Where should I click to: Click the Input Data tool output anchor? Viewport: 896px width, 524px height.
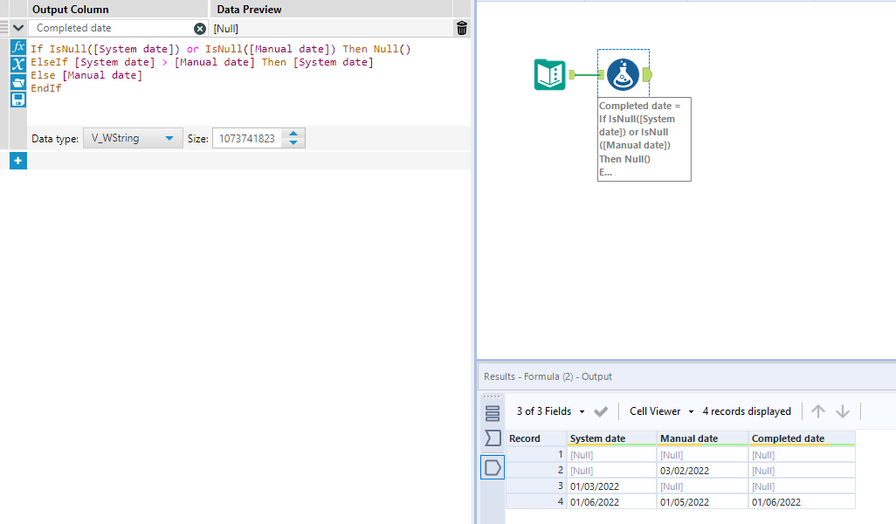click(x=572, y=74)
